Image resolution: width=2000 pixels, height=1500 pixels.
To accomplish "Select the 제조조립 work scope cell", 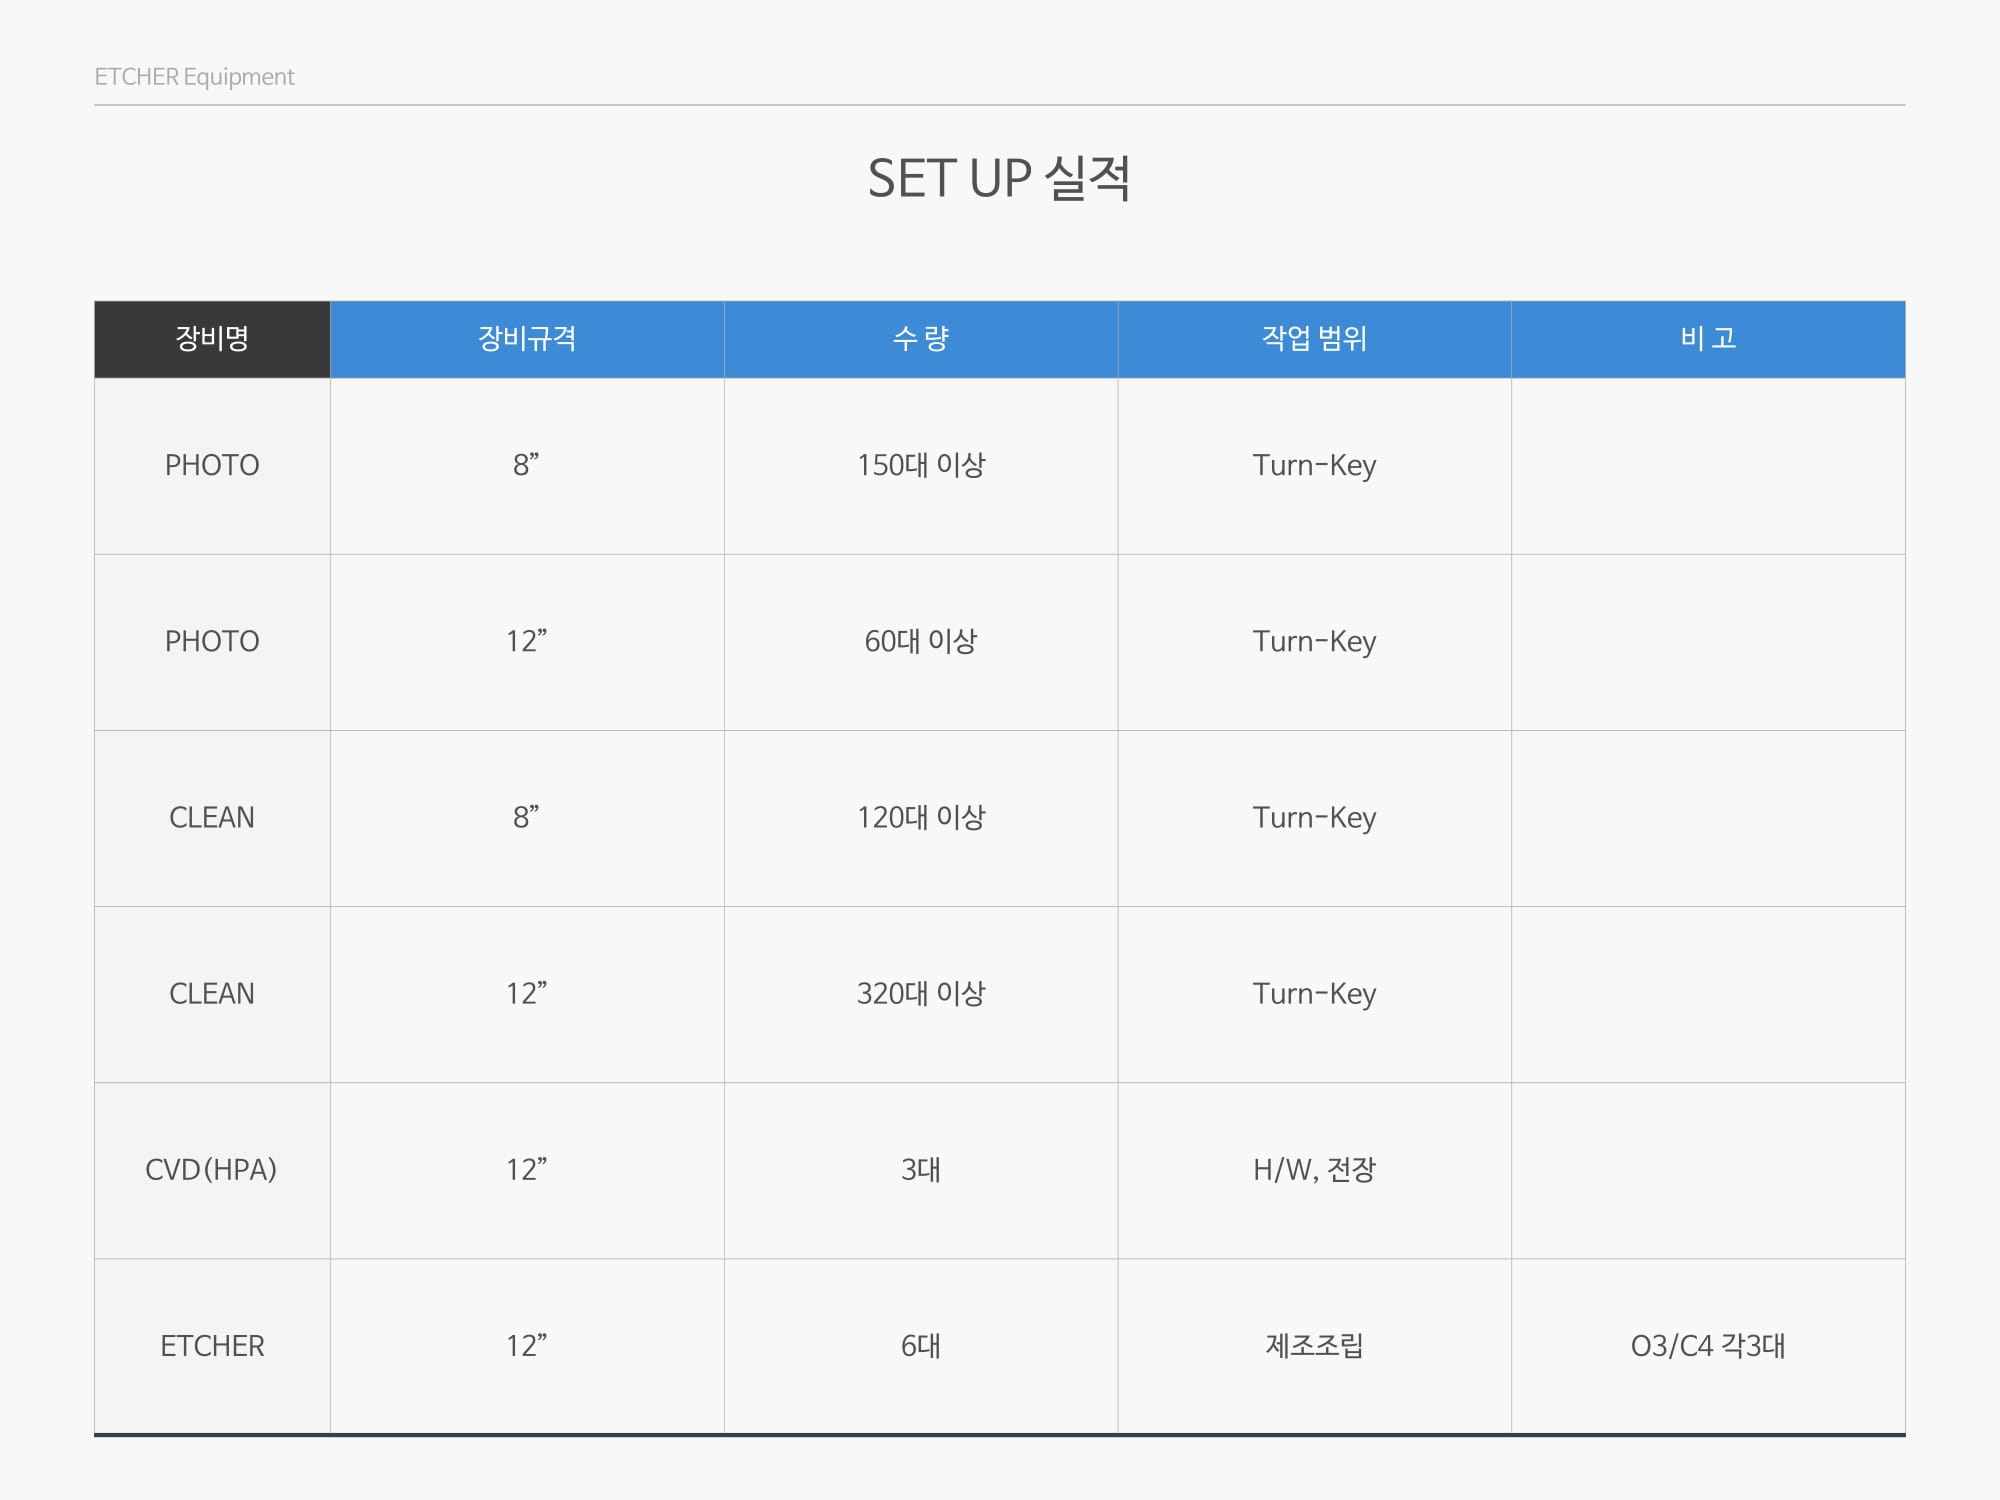I will [x=1314, y=1346].
